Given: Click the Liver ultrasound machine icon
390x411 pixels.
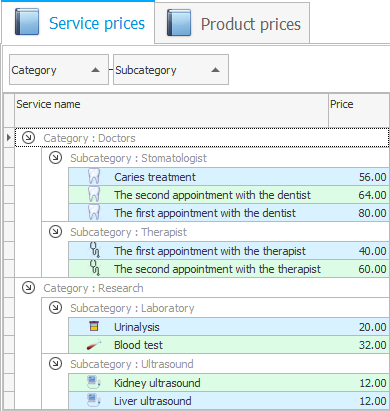Looking at the screenshot, I should [x=94, y=400].
